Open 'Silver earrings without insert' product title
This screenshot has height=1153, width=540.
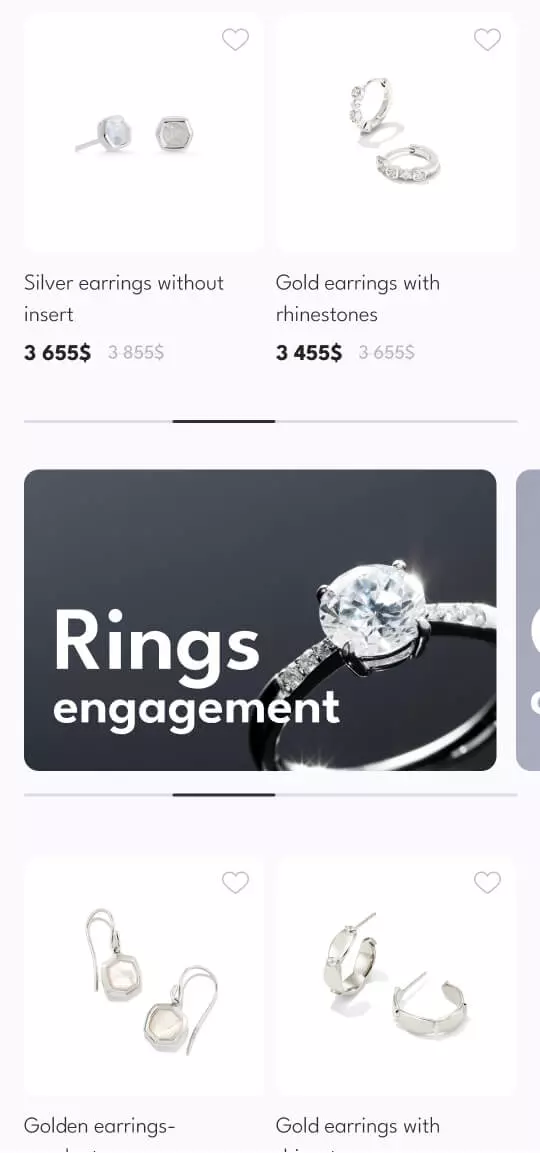(124, 299)
